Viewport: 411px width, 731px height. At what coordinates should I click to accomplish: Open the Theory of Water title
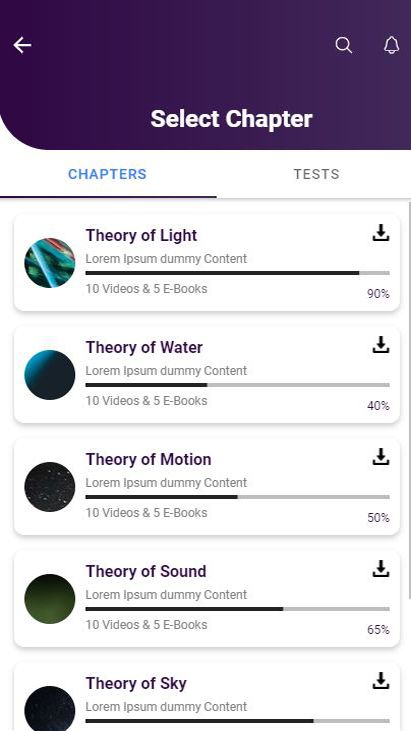(x=144, y=347)
